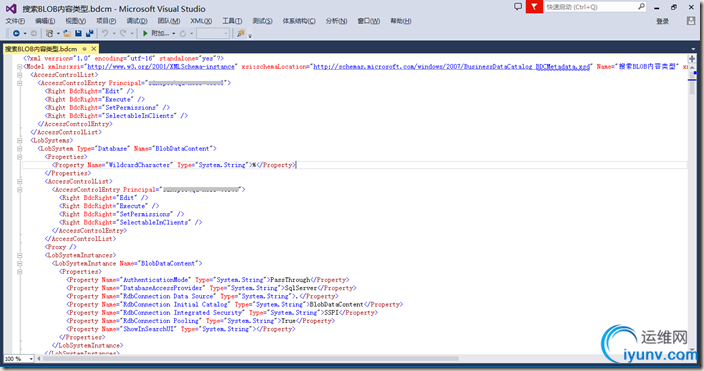Open the 团队(M) menu
Viewport: 704px width, 371px height.
[168, 21]
